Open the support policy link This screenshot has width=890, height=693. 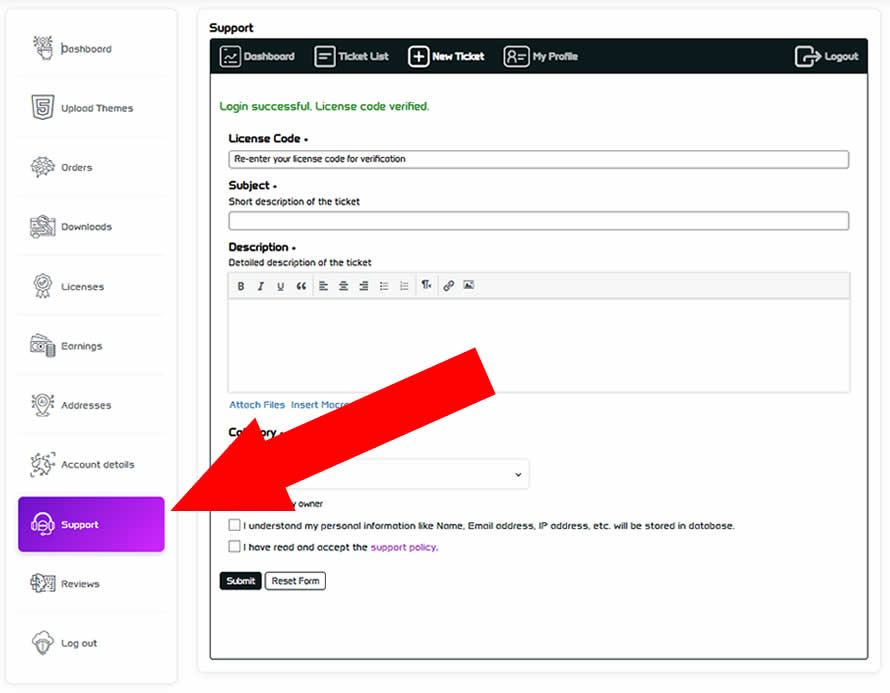click(403, 547)
